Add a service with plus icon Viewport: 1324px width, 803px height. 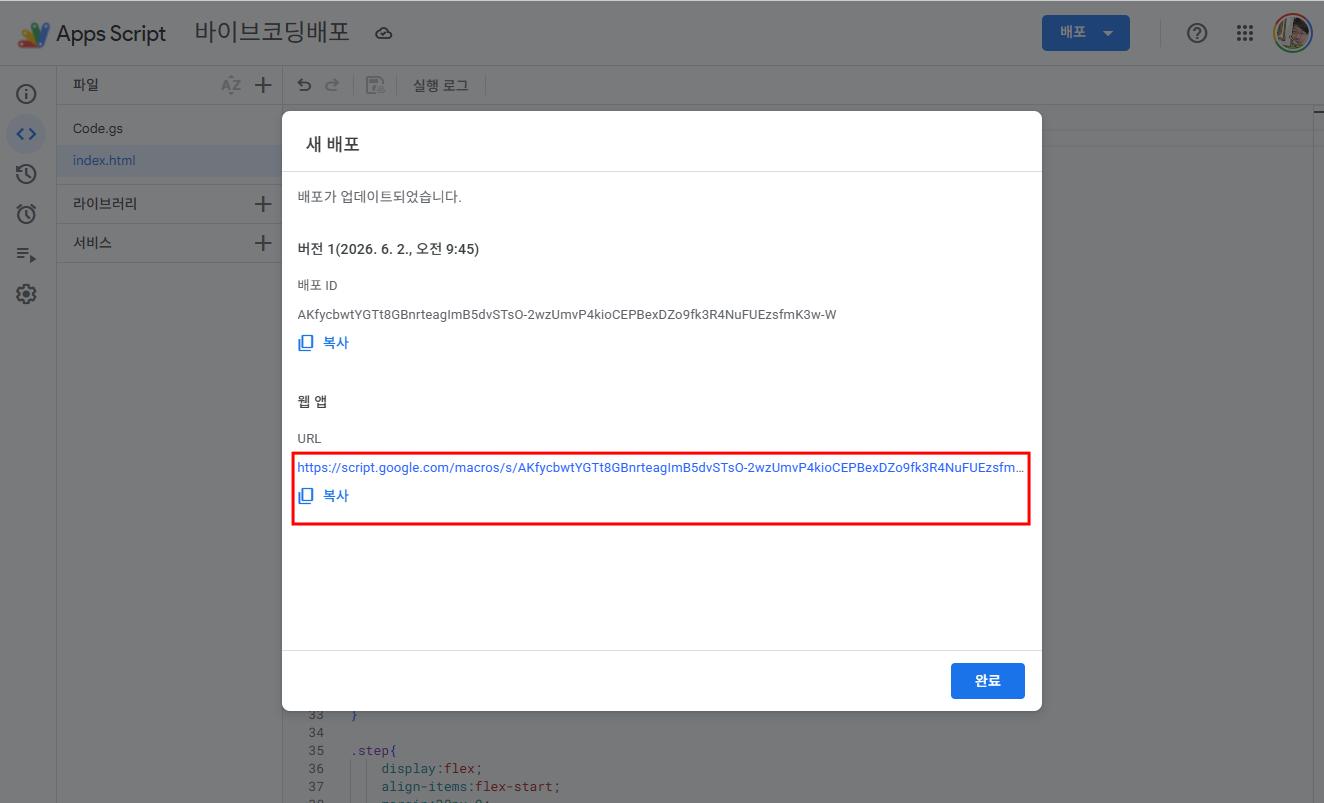[263, 243]
